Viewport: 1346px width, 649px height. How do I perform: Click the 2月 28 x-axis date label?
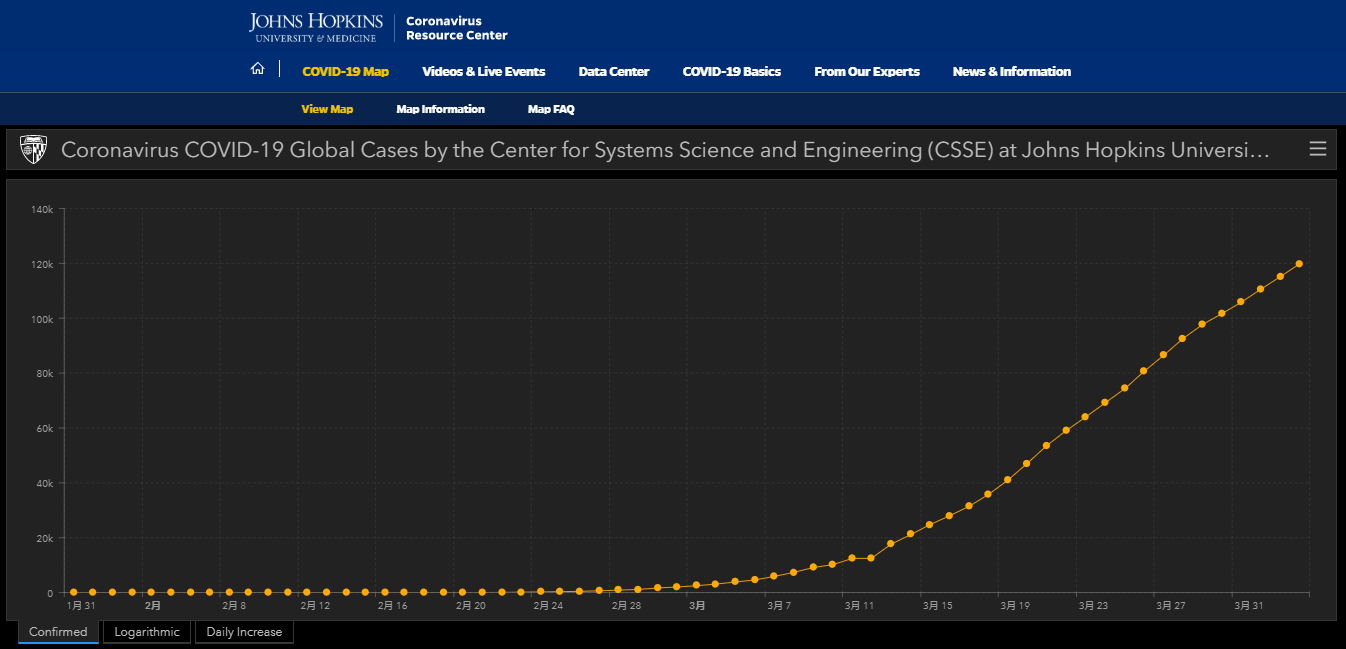tap(627, 606)
